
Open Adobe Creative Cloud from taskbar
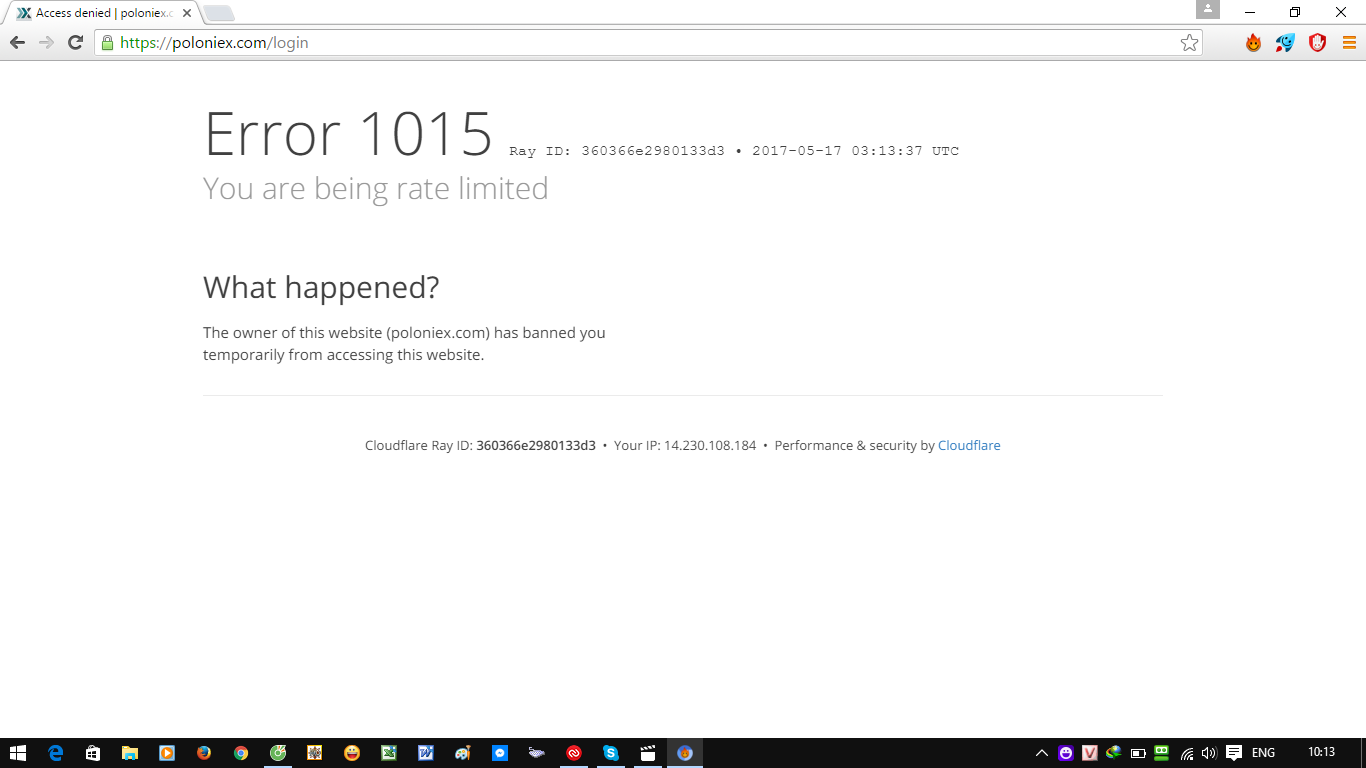[574, 753]
